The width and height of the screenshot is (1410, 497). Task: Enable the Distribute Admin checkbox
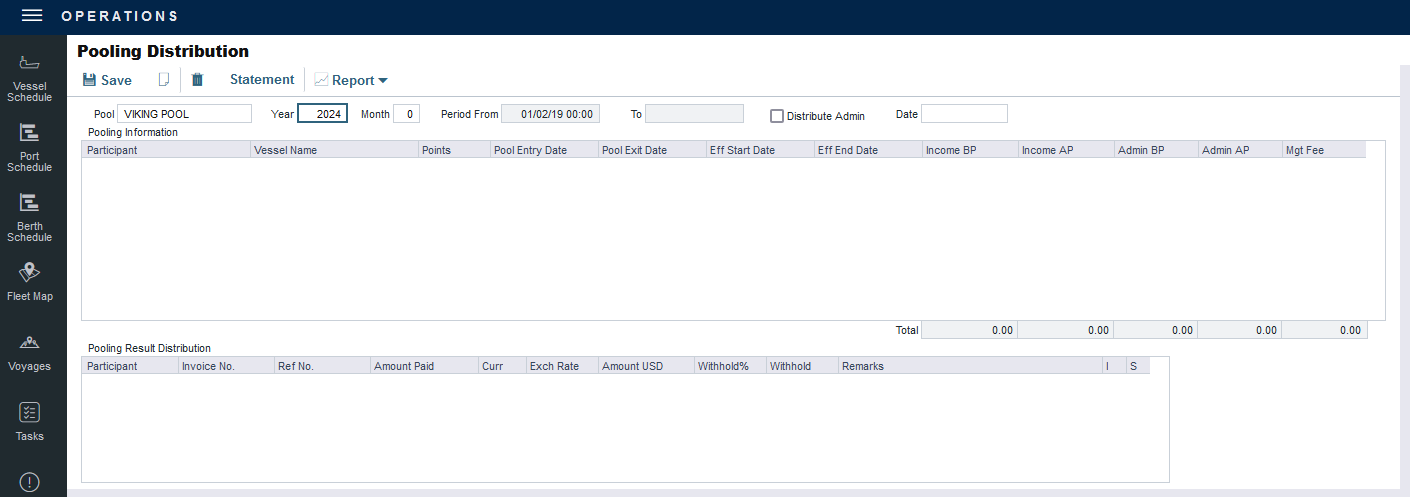click(777, 116)
